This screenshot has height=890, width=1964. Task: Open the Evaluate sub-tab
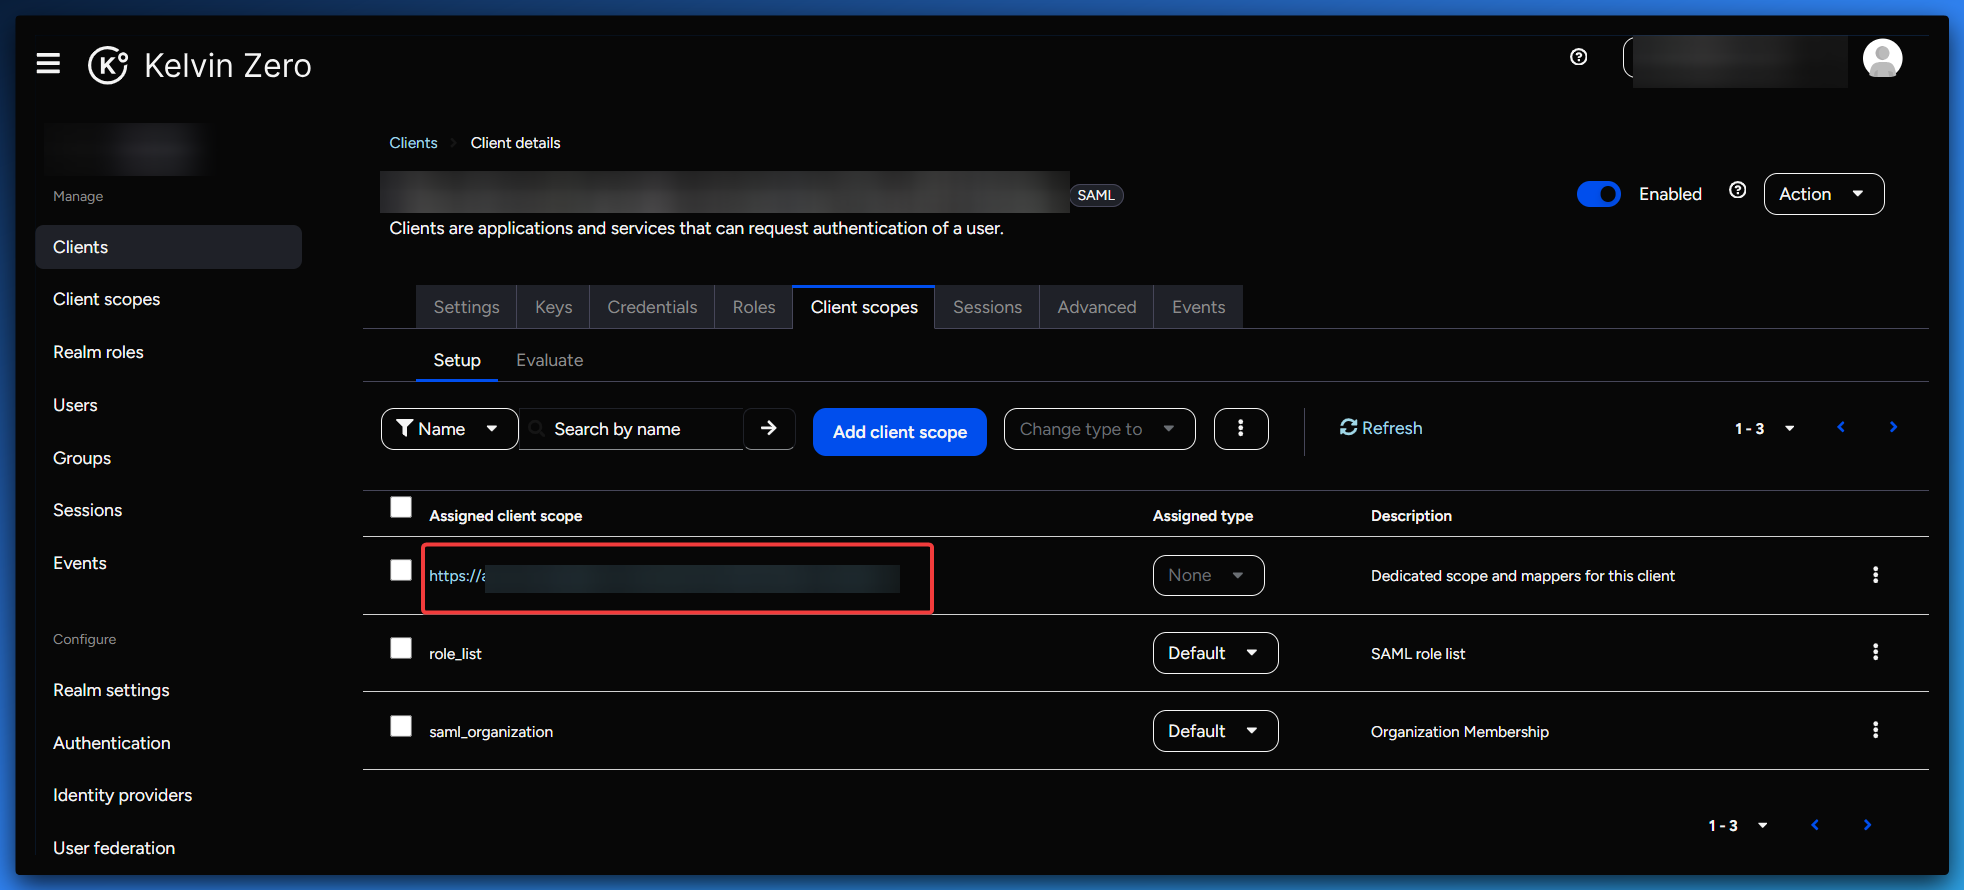tap(549, 360)
